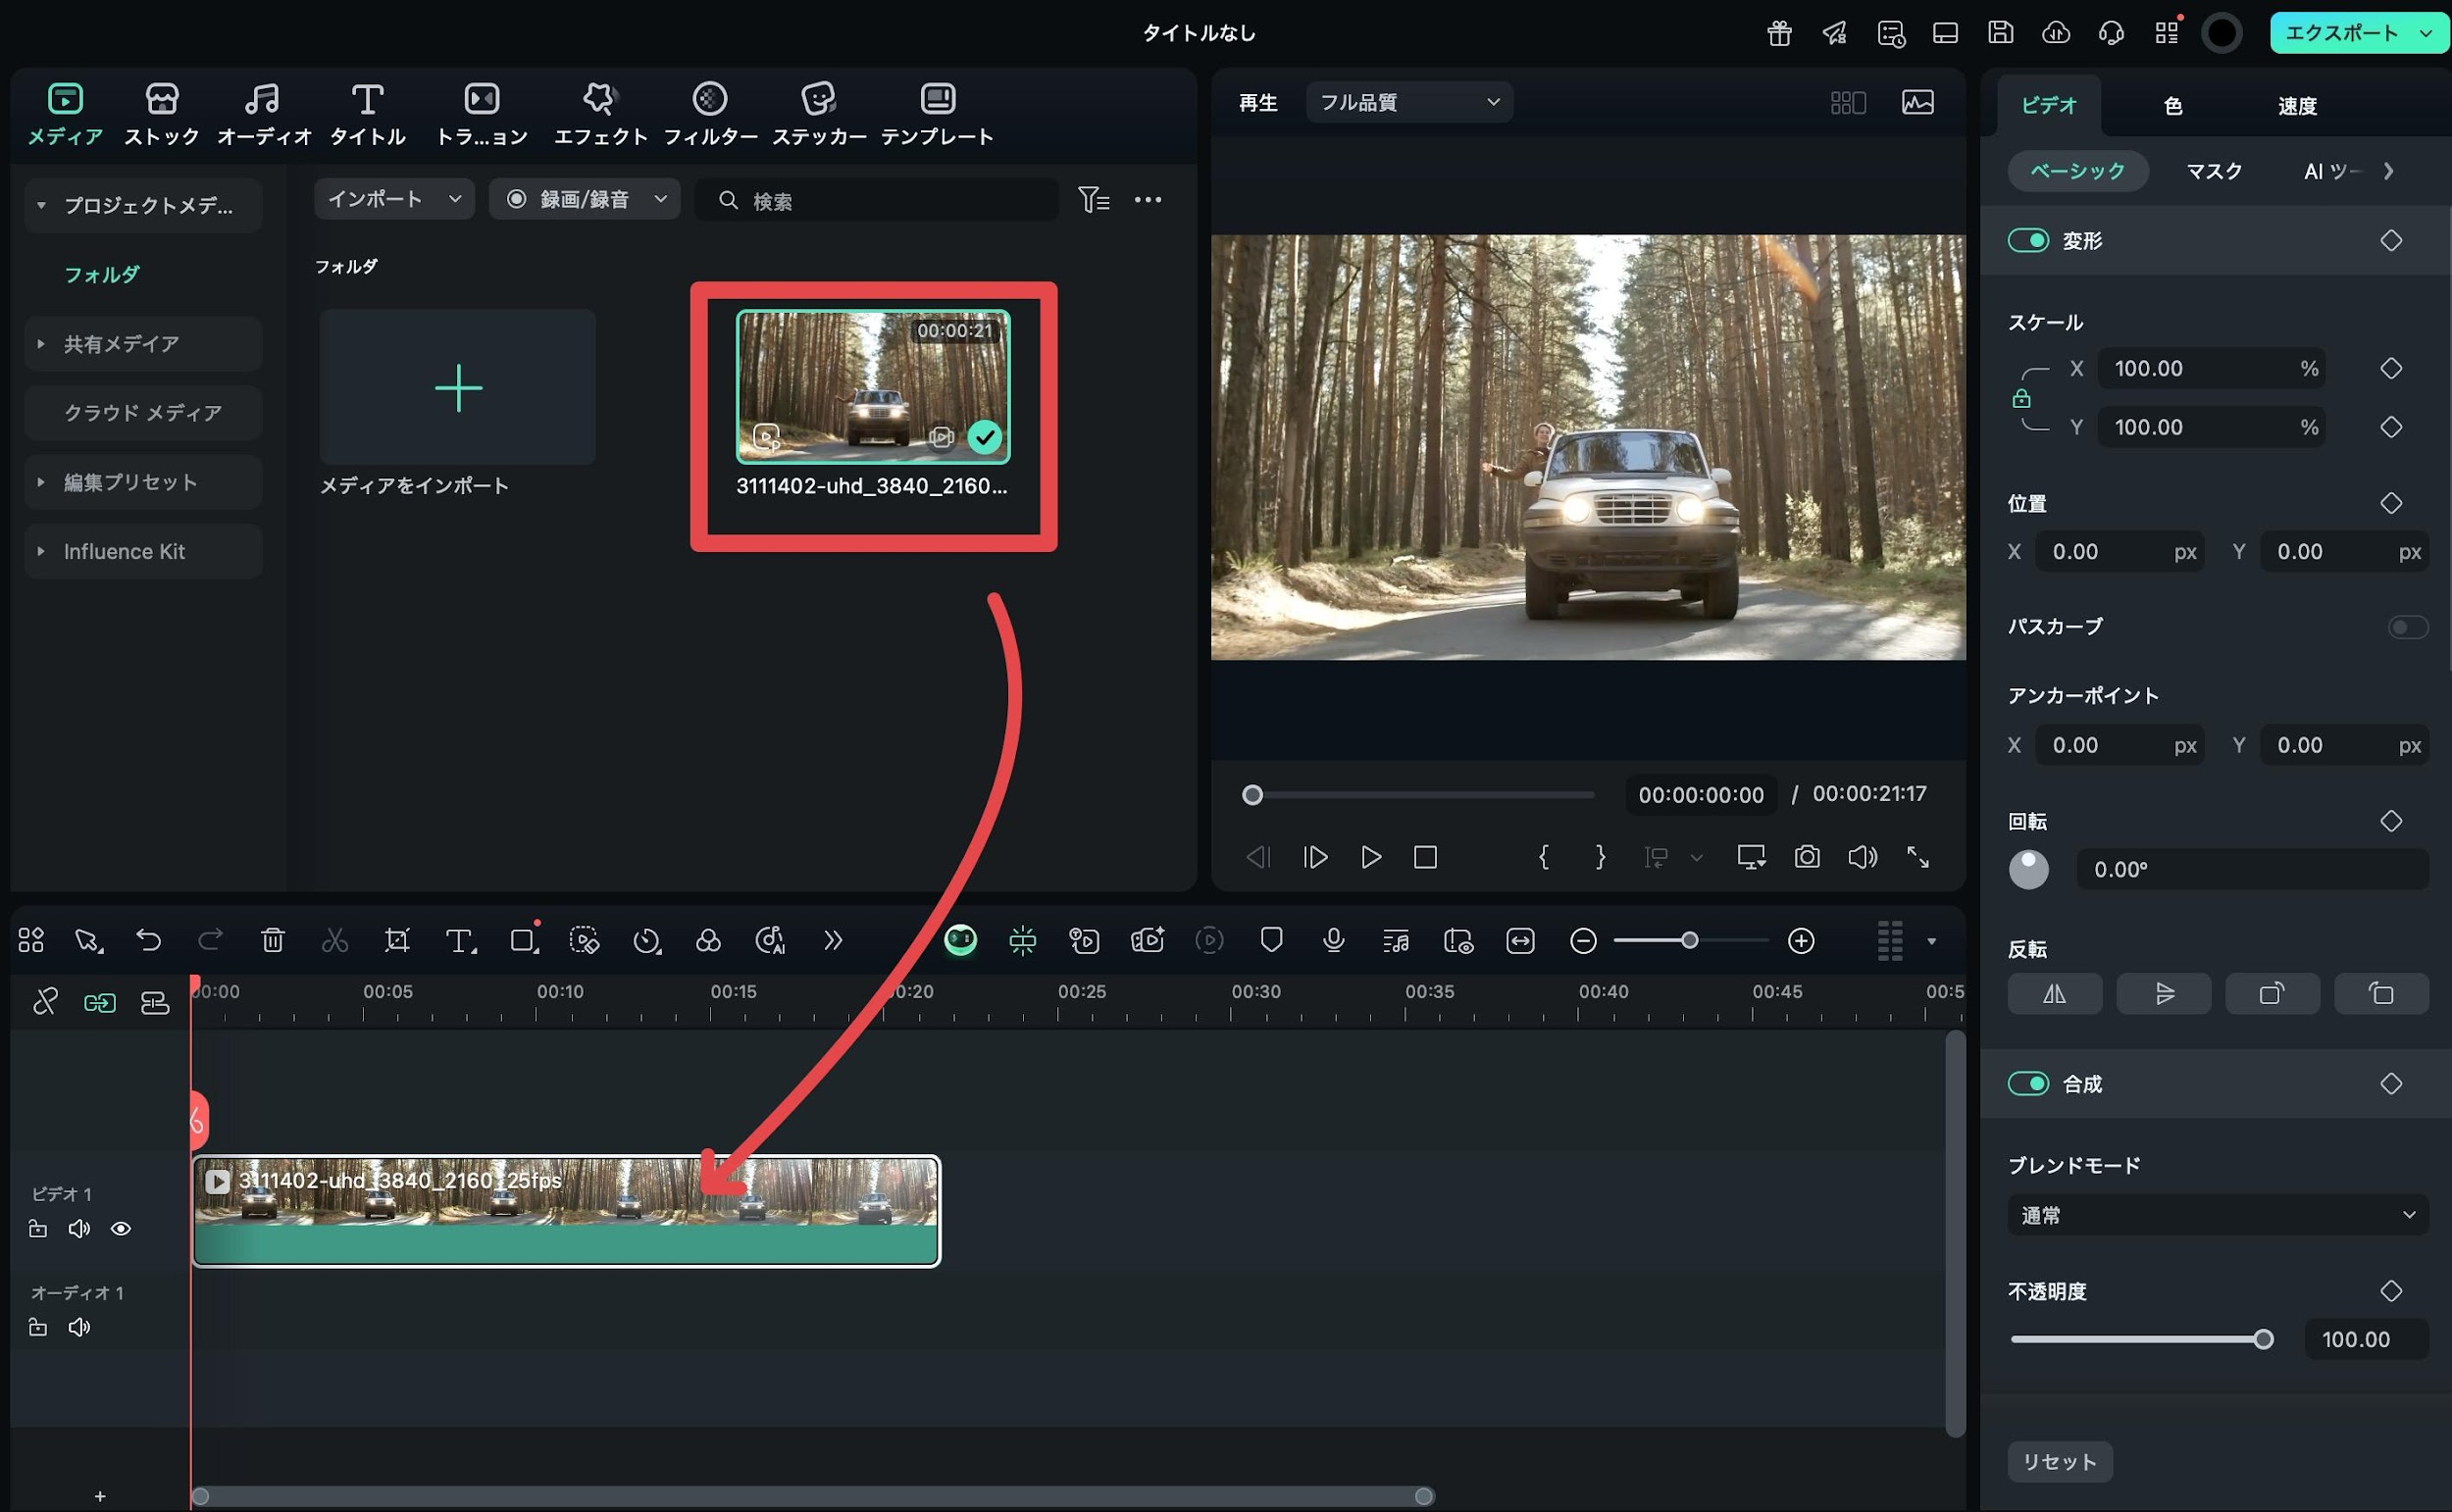The width and height of the screenshot is (2452, 1512).
Task: Open the ブレンドモード 通常 dropdown
Action: (x=2217, y=1215)
